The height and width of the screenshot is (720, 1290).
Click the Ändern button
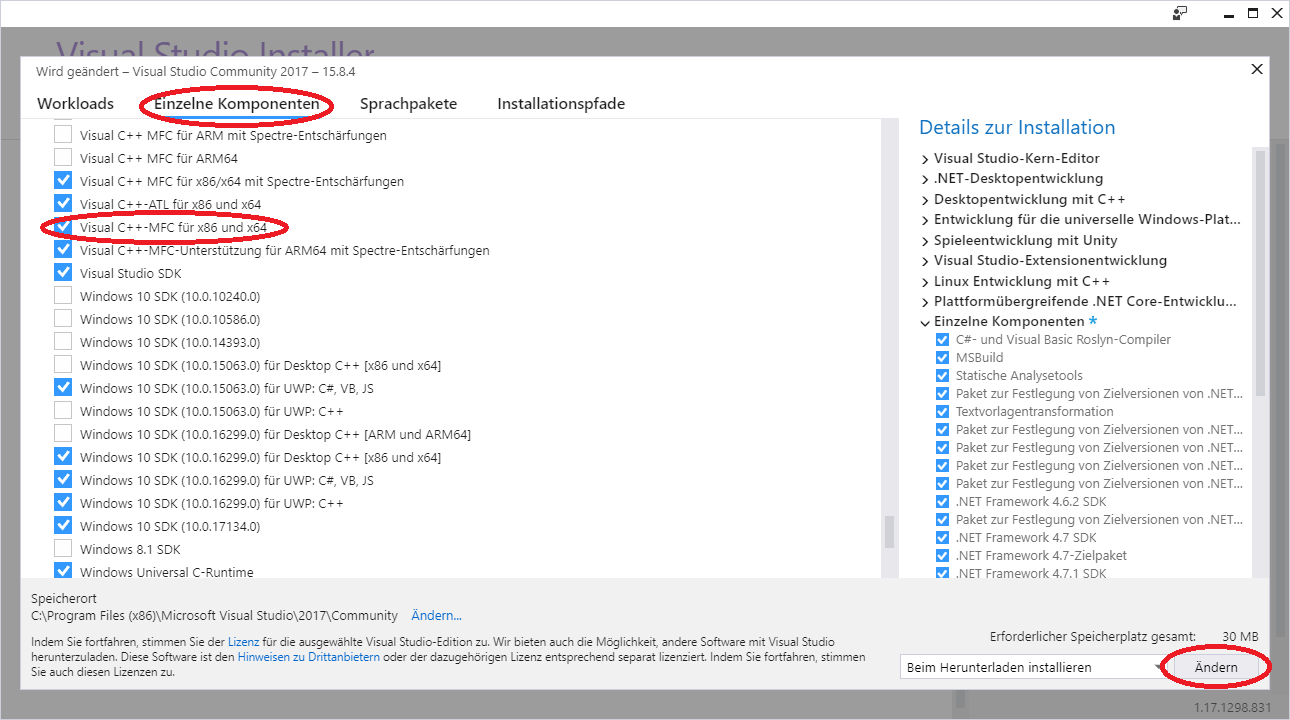(1216, 667)
